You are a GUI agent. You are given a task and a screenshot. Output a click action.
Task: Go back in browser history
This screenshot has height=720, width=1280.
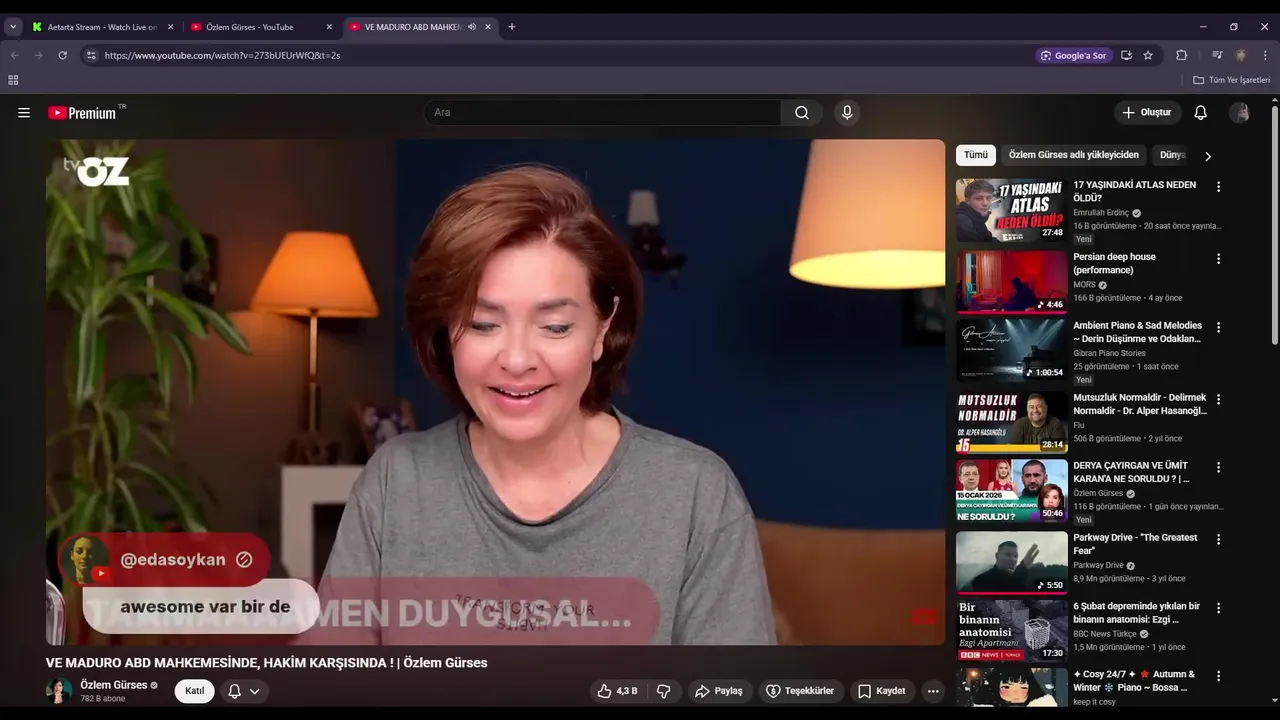14,55
